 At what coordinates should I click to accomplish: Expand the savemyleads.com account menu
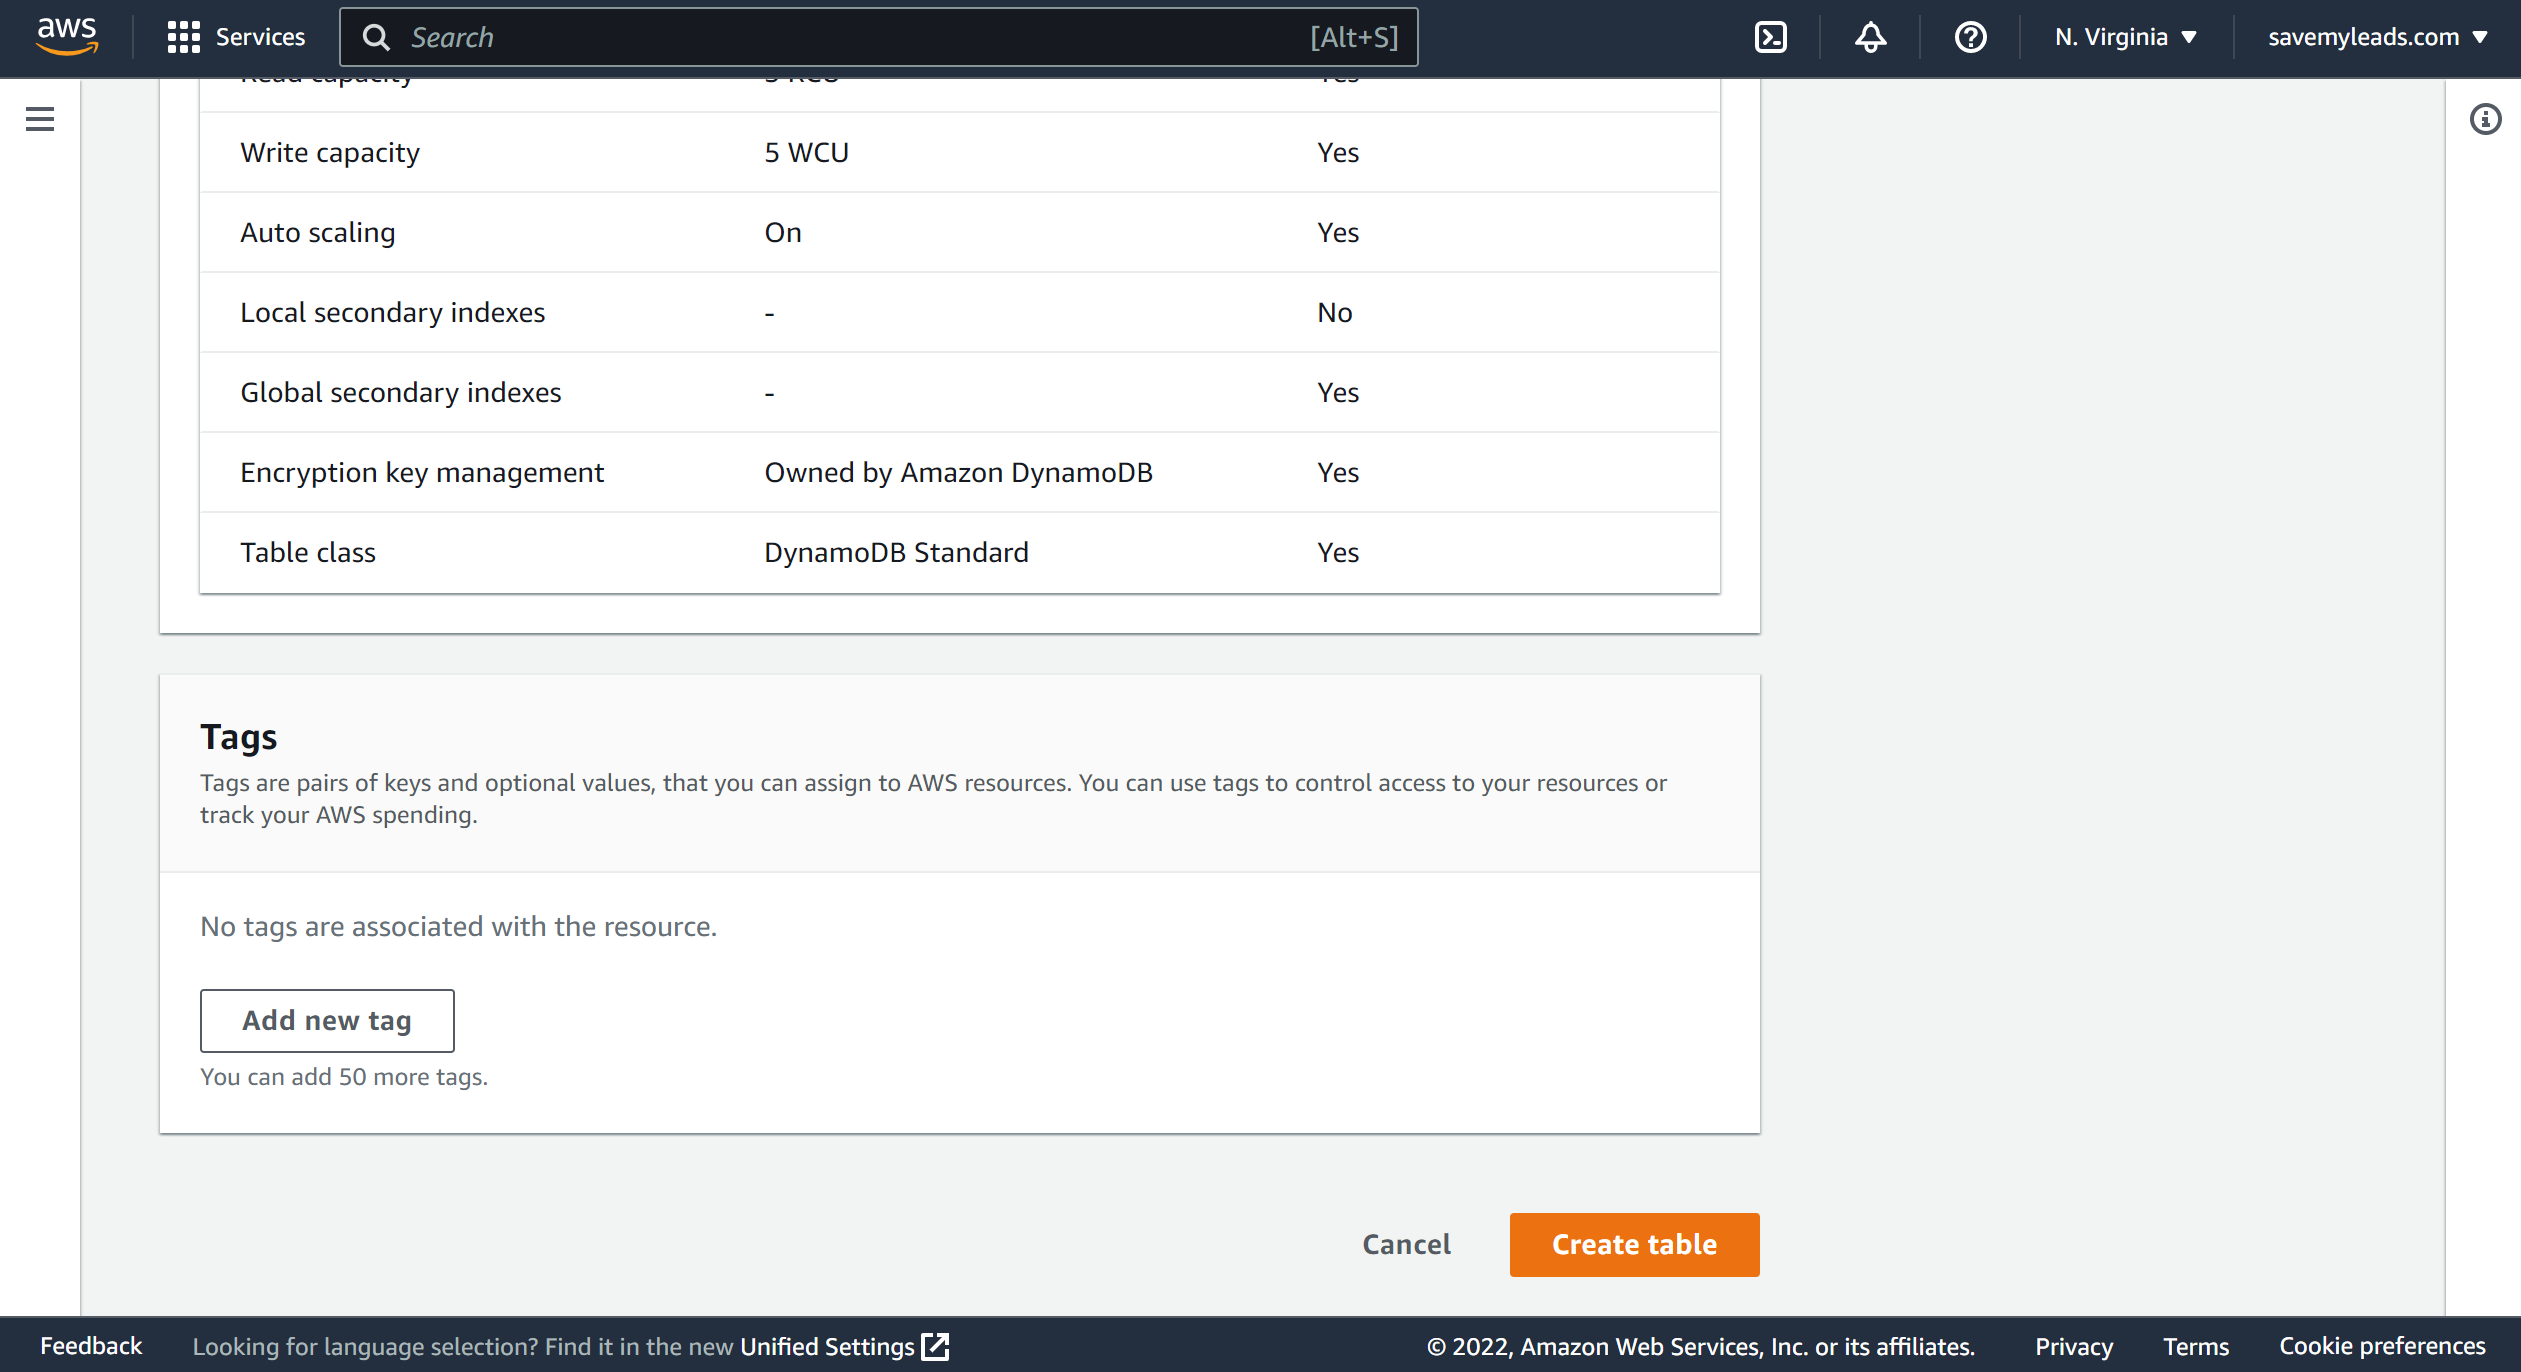click(x=2378, y=37)
